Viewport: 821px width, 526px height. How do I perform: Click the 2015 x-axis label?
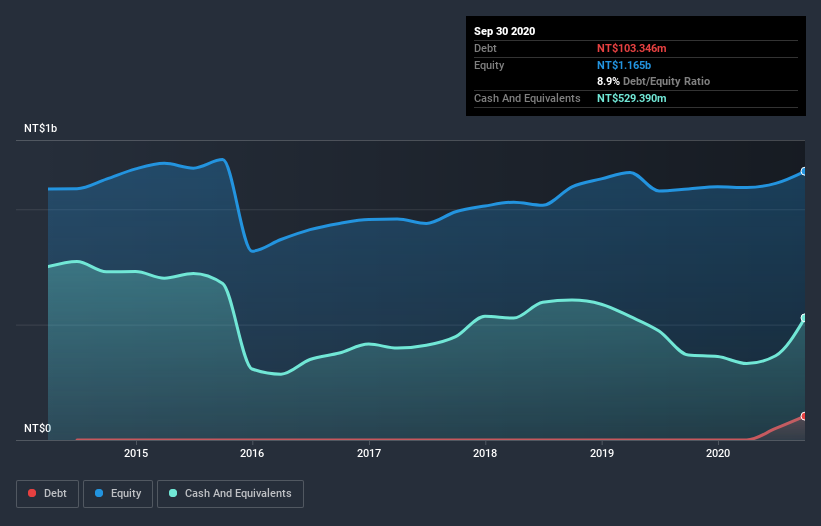pos(136,453)
